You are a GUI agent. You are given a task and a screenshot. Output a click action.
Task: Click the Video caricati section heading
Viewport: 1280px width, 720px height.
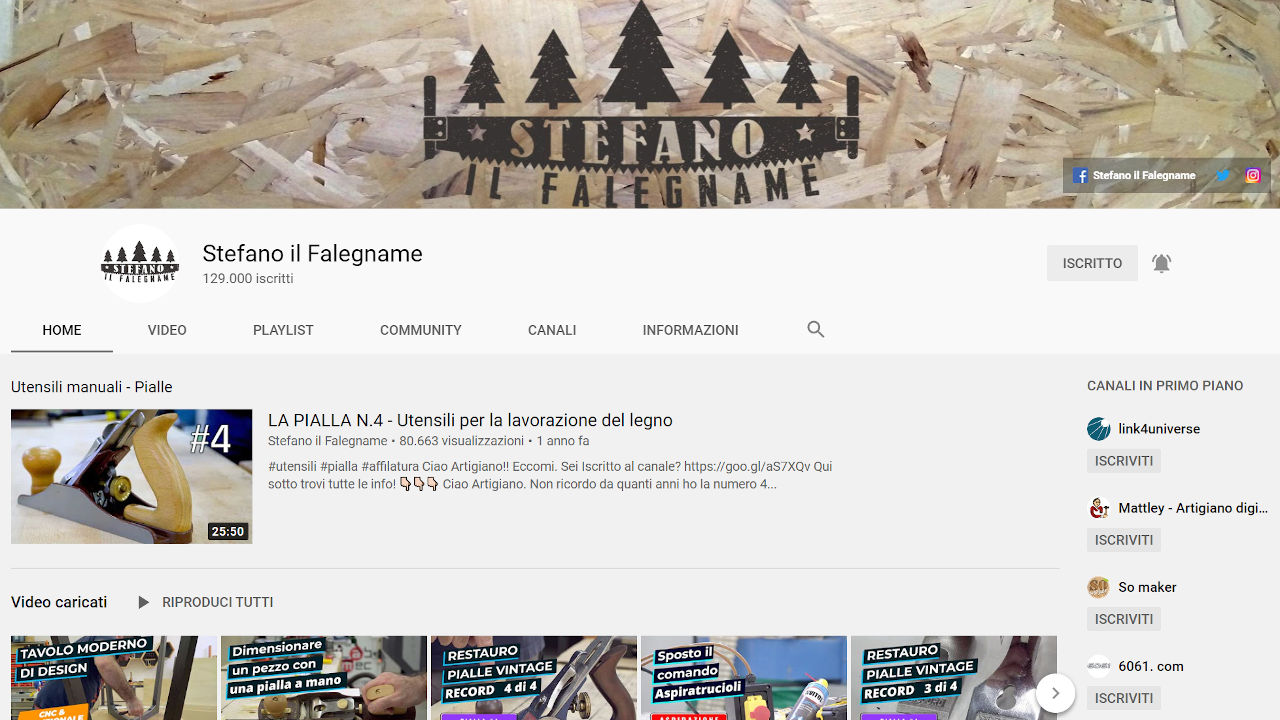point(59,602)
